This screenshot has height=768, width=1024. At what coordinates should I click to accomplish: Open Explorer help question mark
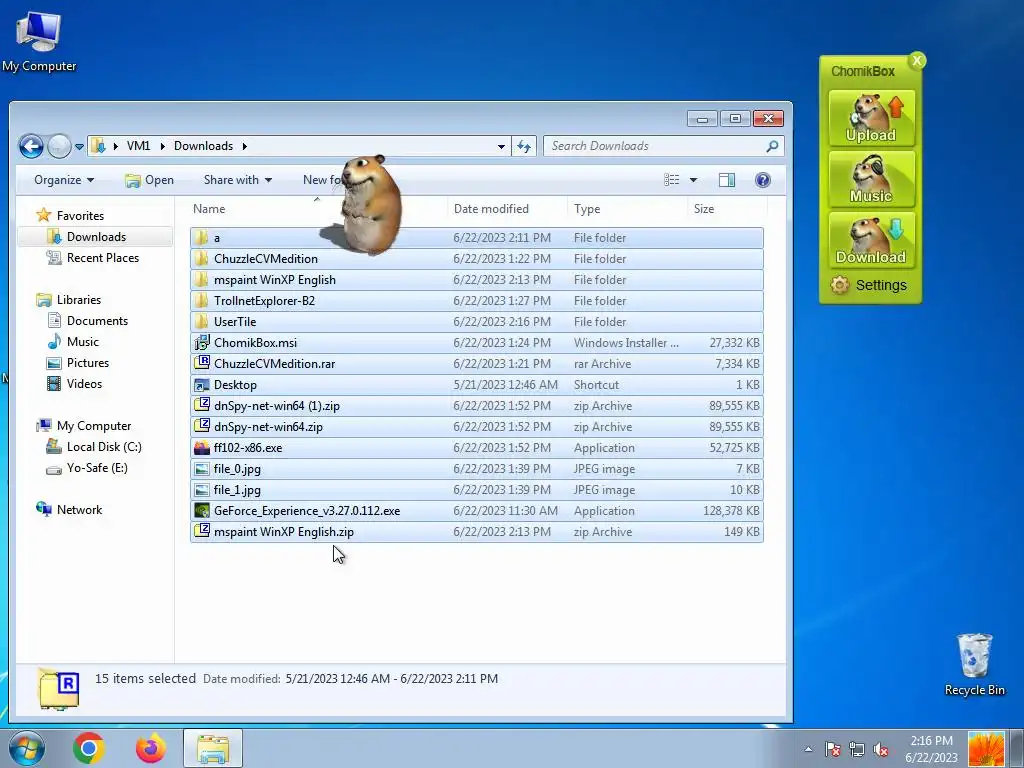pyautogui.click(x=762, y=180)
